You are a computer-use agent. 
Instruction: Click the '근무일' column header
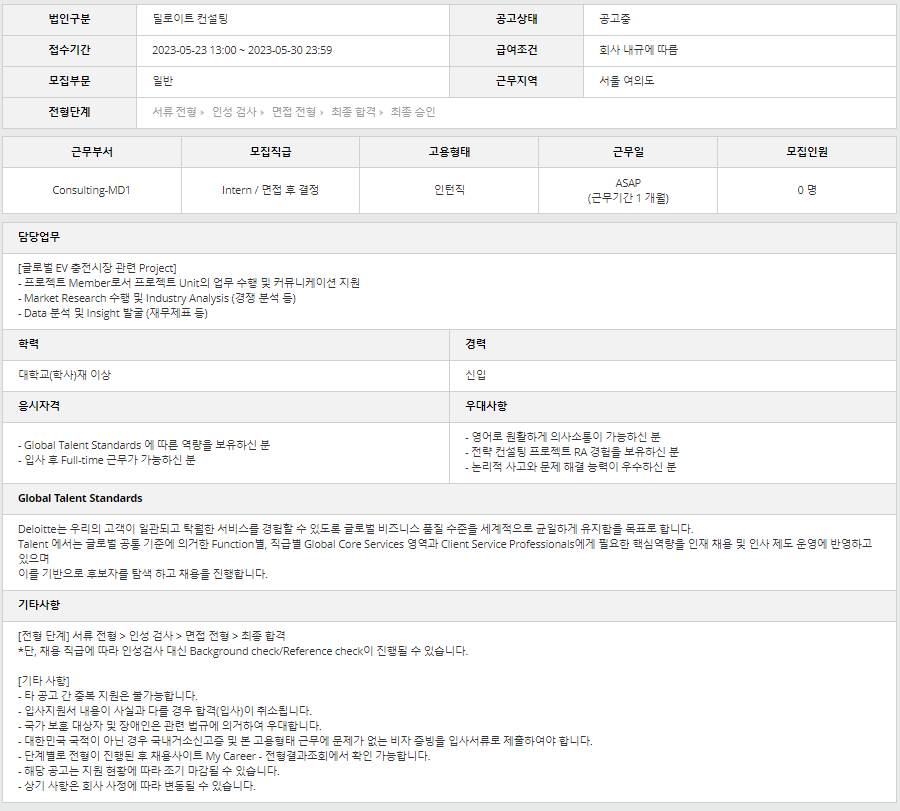tap(628, 152)
